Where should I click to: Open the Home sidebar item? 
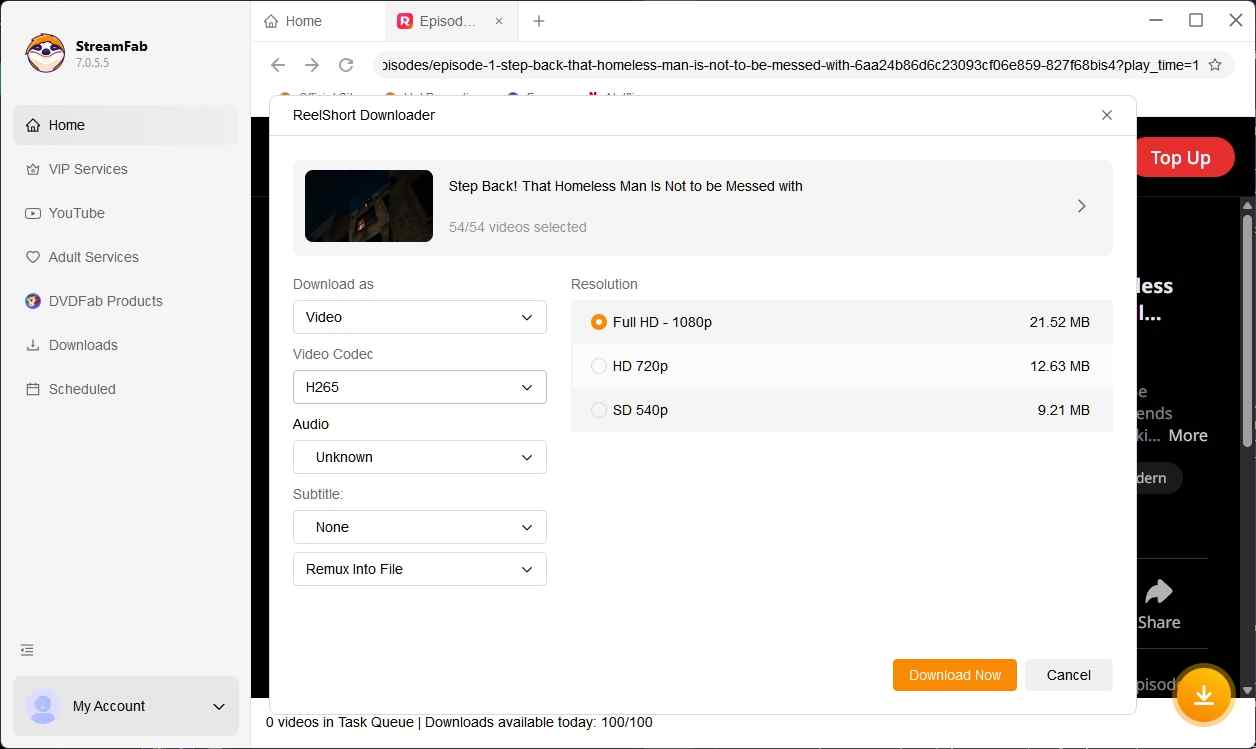pyautogui.click(x=126, y=125)
